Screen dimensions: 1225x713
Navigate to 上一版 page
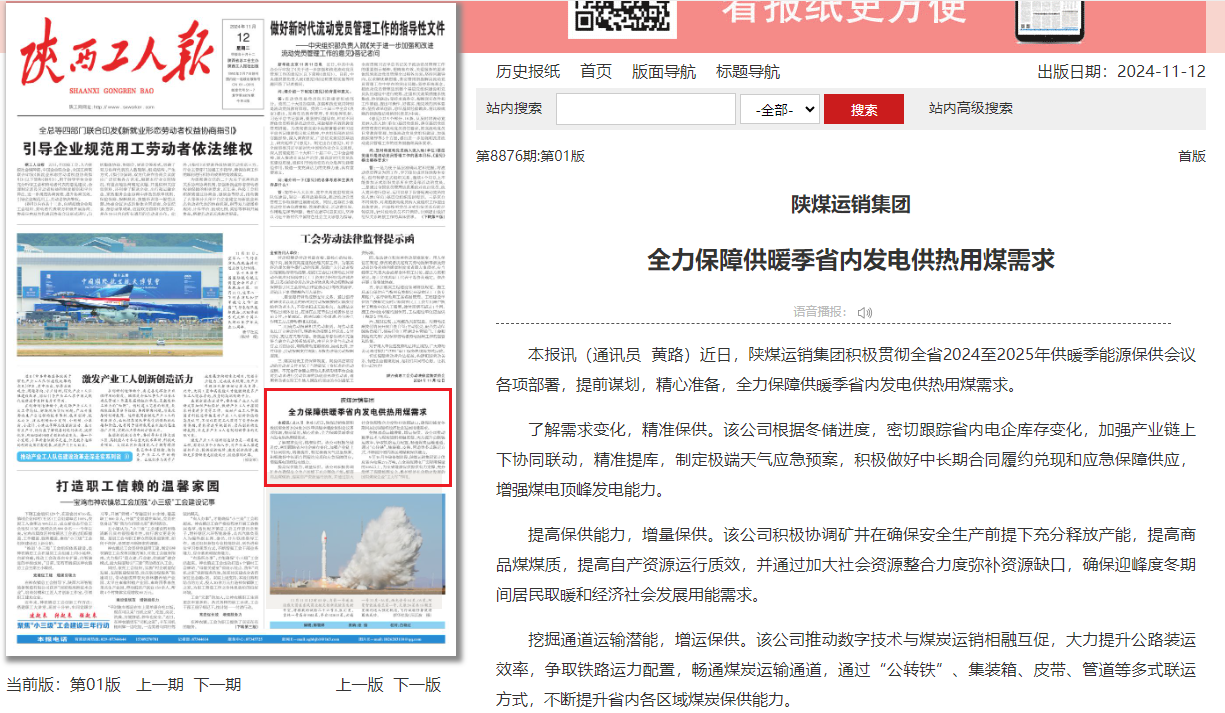[x=360, y=684]
